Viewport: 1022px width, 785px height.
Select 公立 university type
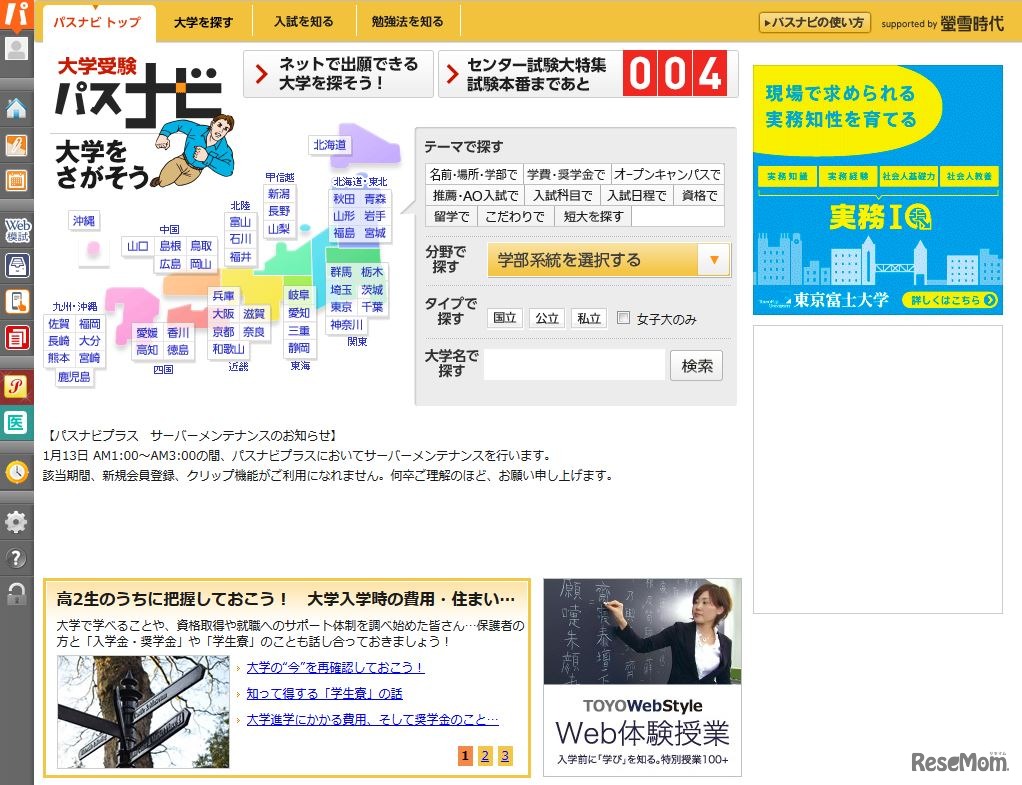coord(547,318)
